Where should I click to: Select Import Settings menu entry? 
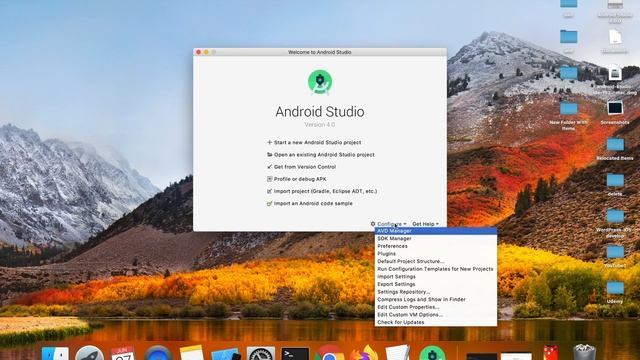point(436,276)
